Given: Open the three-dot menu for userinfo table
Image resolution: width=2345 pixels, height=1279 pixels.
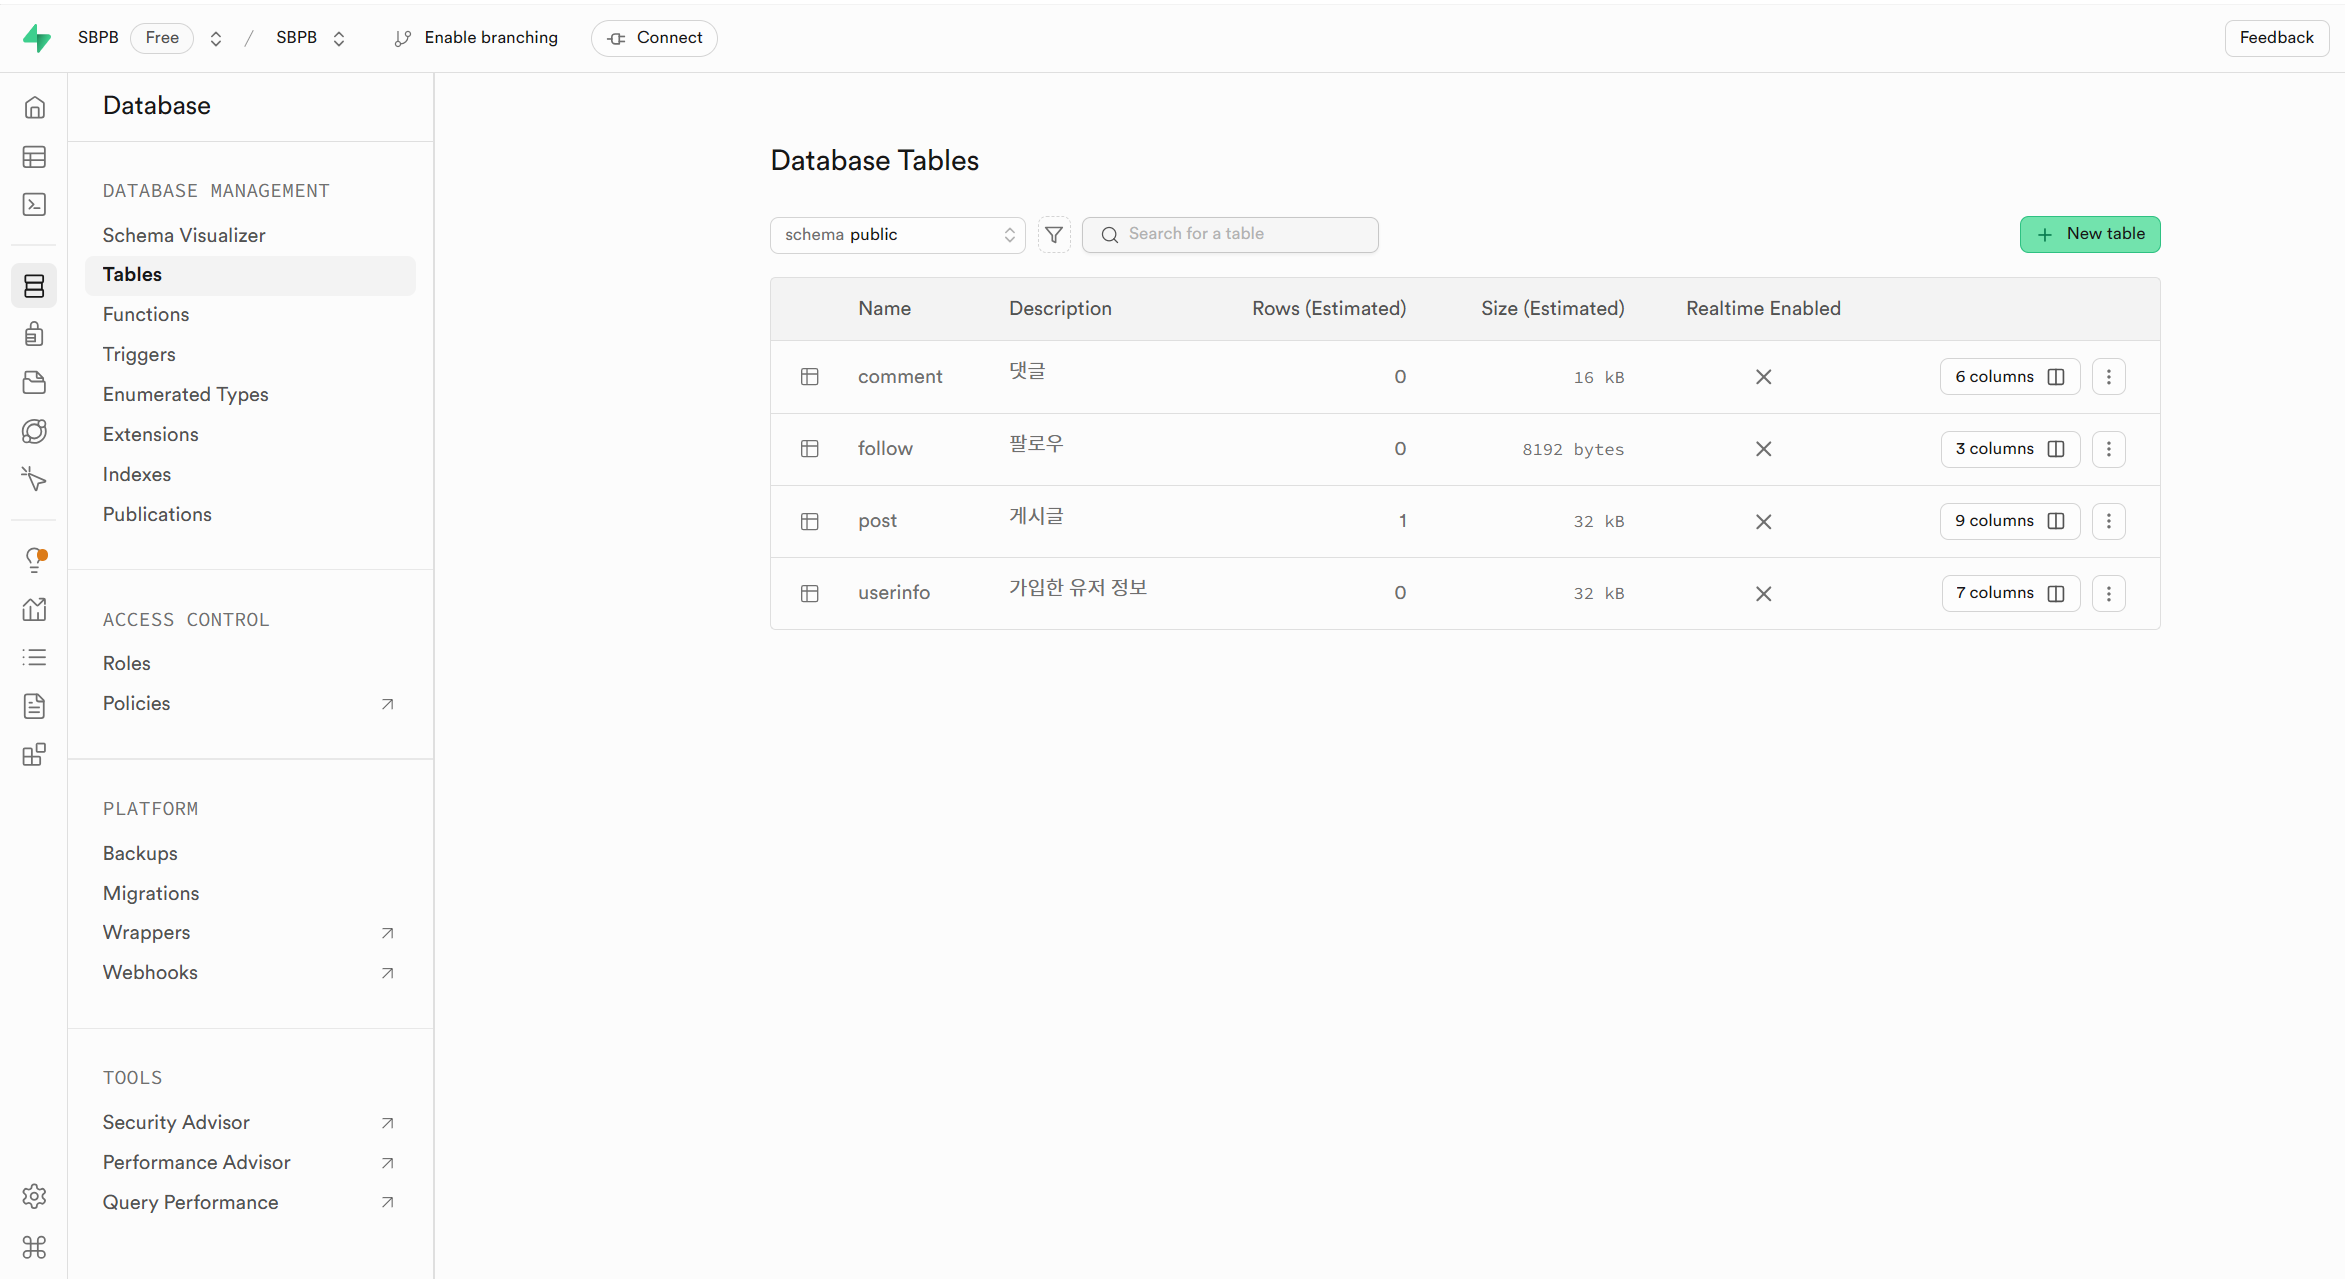Looking at the screenshot, I should (x=2109, y=593).
